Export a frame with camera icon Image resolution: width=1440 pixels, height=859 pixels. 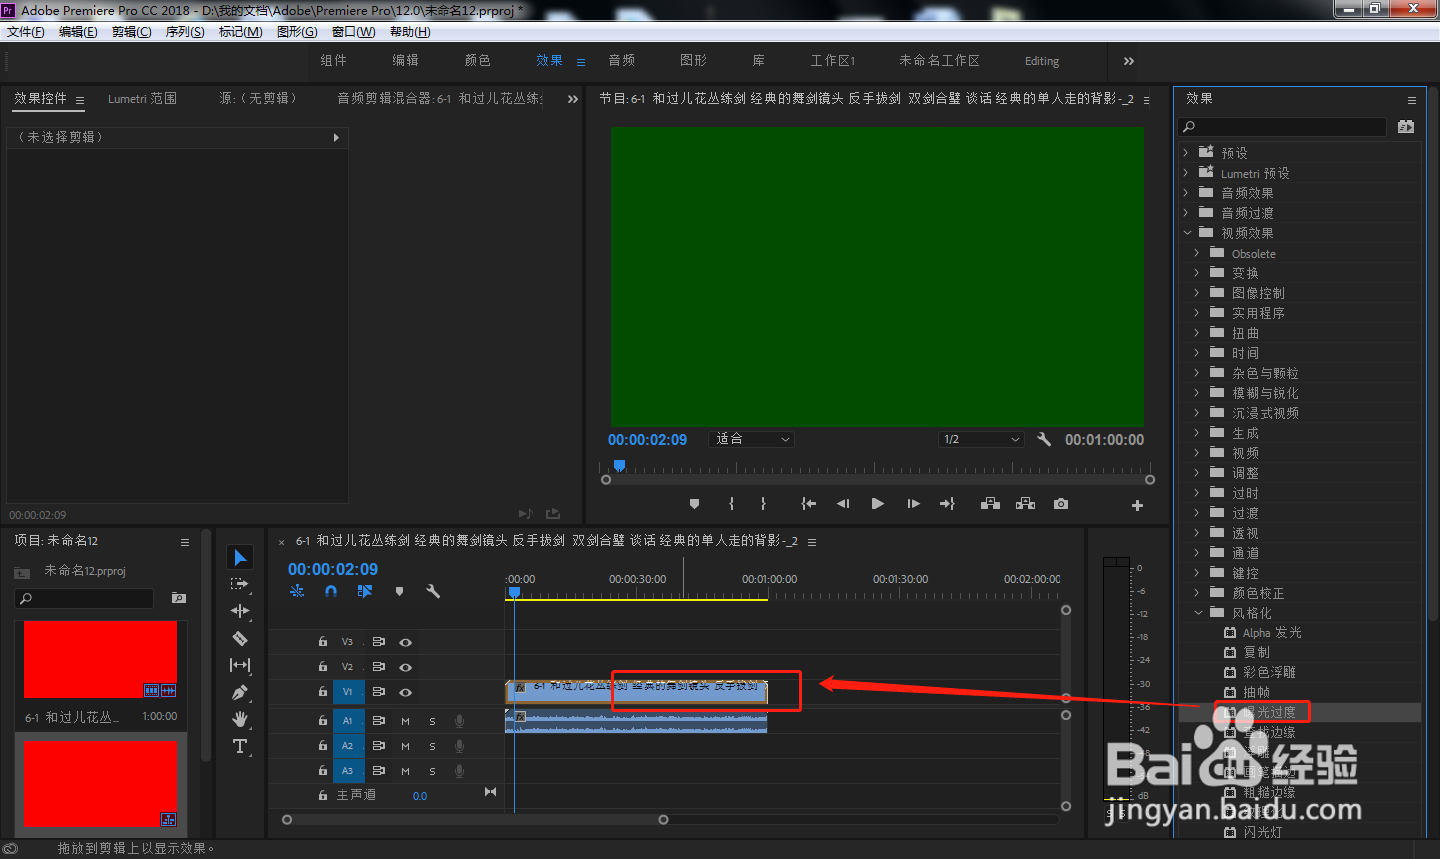1061,504
